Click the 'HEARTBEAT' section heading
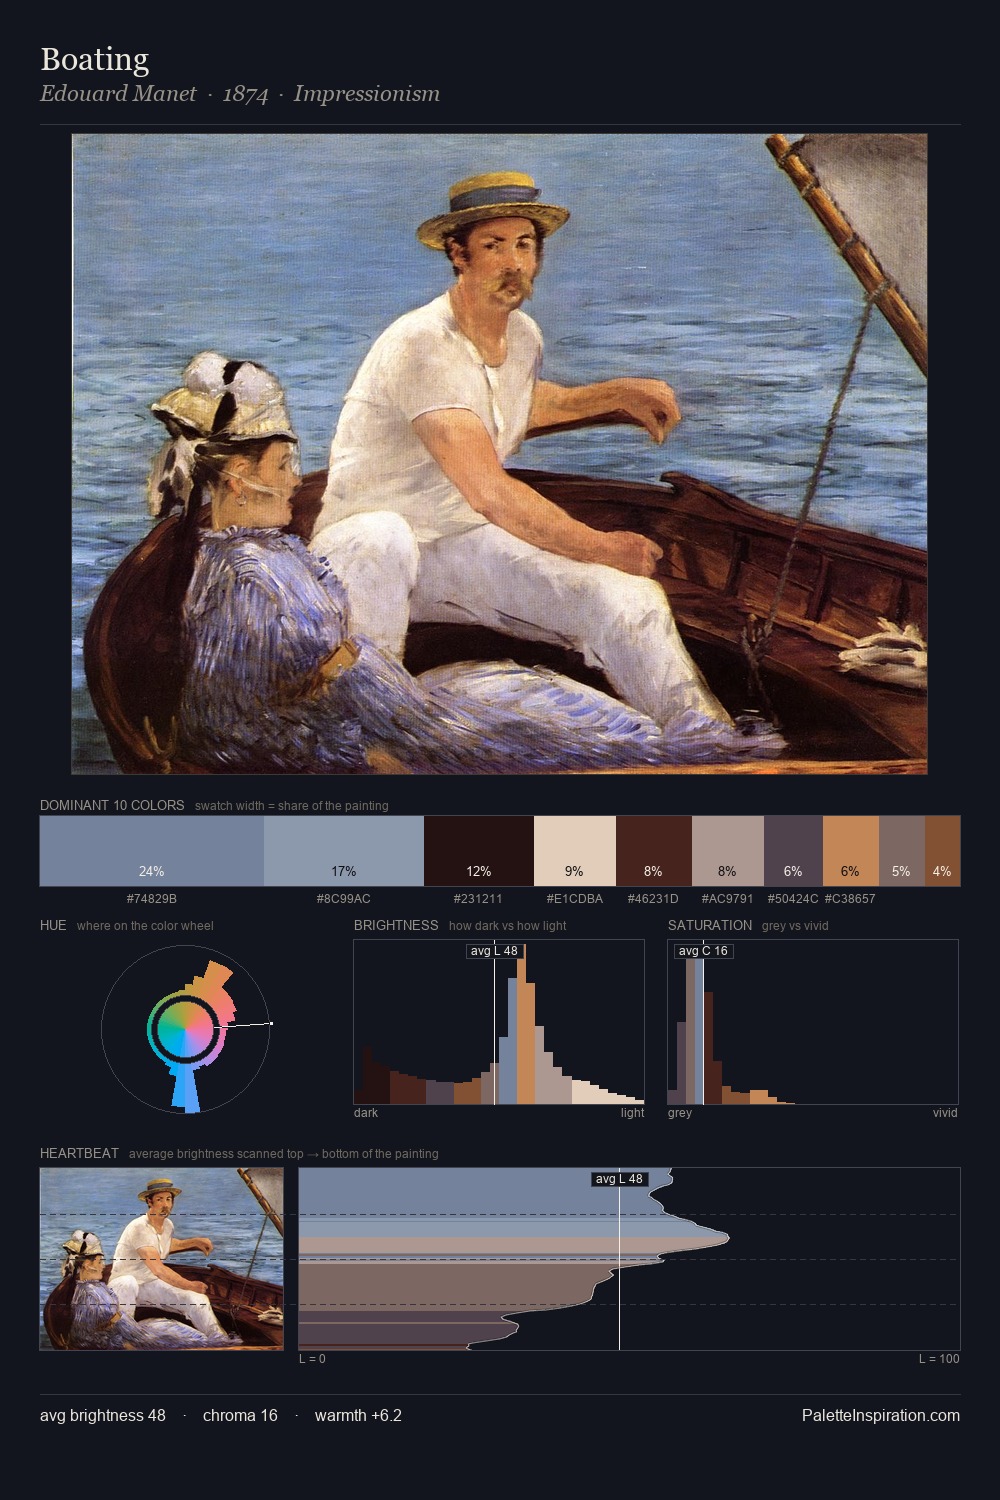 [79, 1153]
